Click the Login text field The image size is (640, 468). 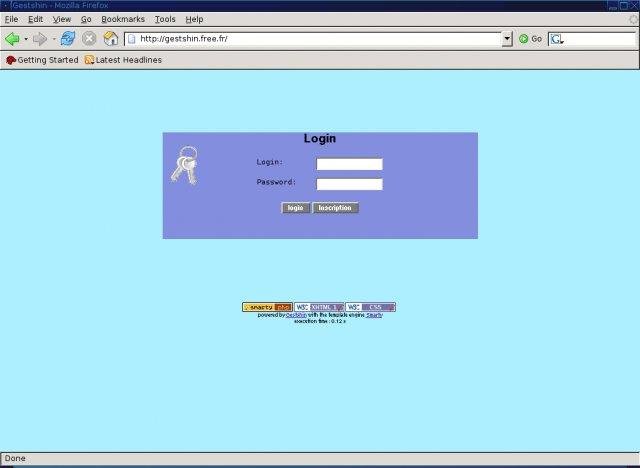[349, 164]
